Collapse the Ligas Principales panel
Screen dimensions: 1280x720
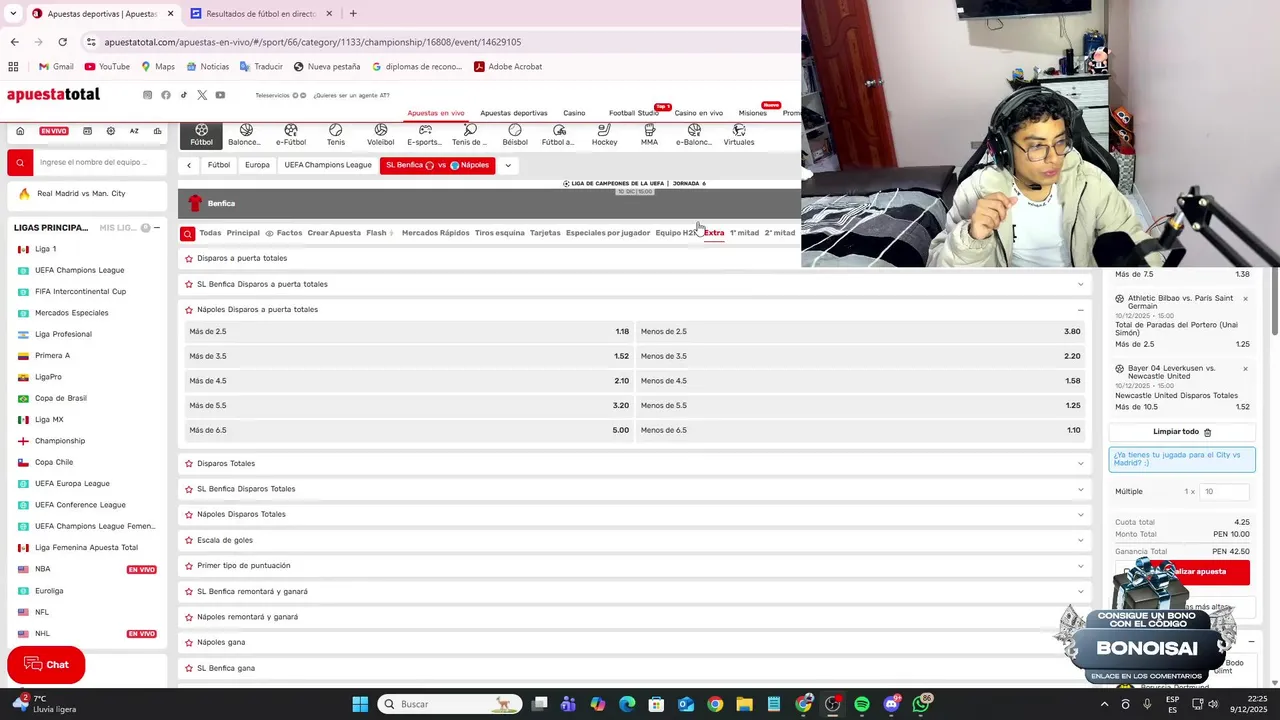coord(156,228)
